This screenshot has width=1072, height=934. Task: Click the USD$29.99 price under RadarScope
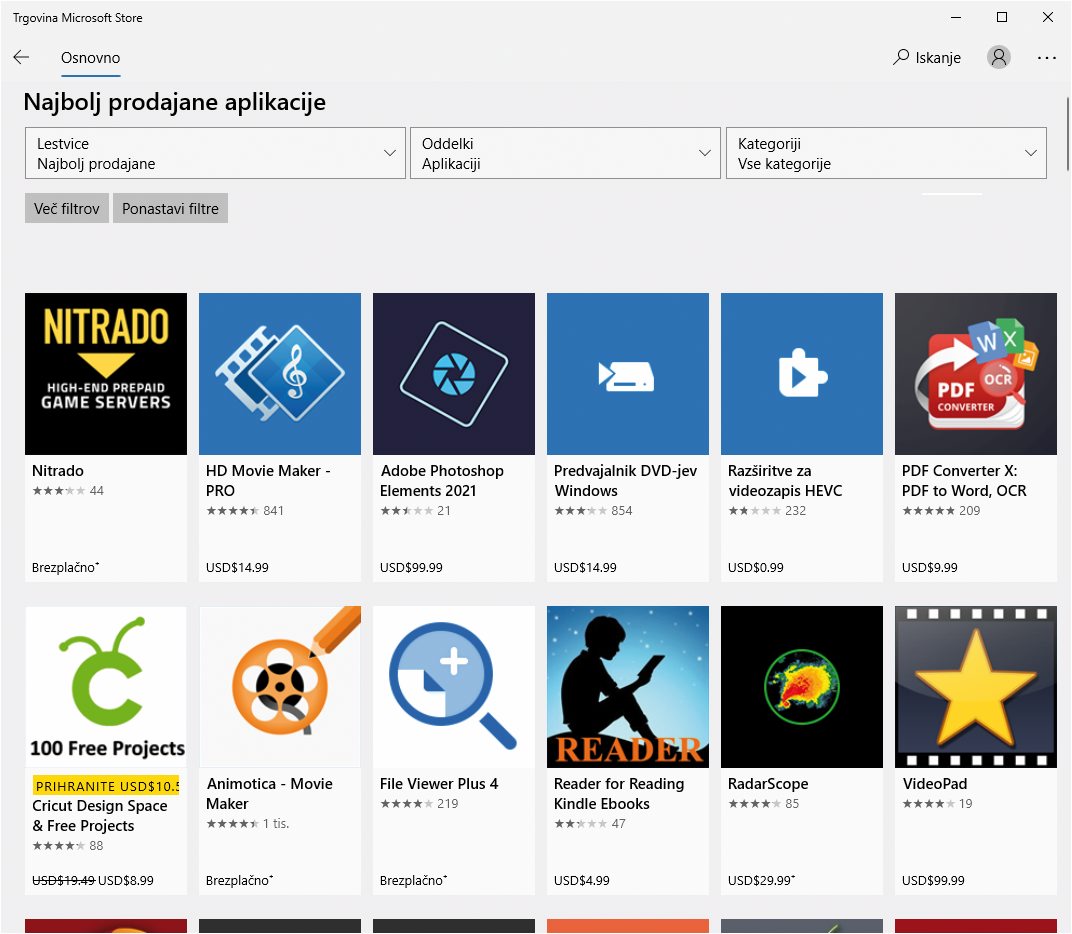pos(761,881)
